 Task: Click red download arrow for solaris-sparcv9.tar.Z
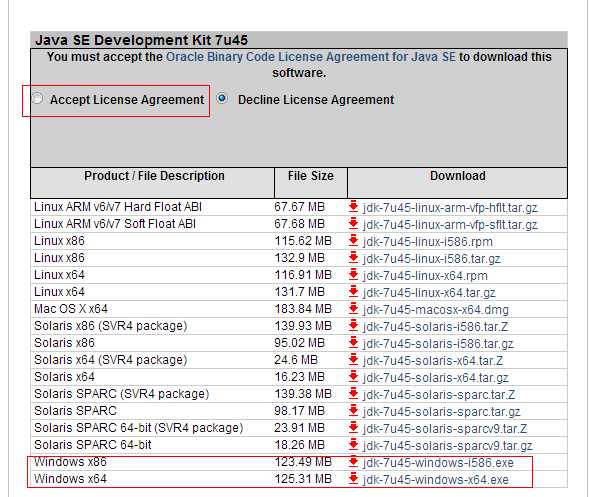(353, 428)
